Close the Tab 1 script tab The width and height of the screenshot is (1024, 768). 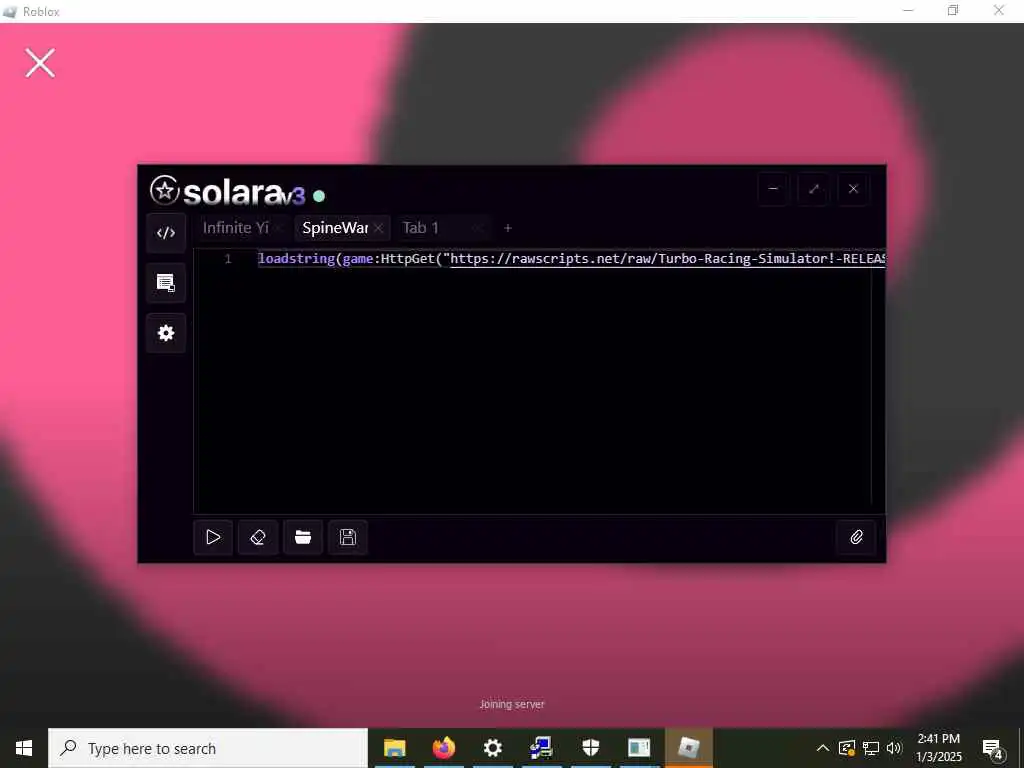478,228
